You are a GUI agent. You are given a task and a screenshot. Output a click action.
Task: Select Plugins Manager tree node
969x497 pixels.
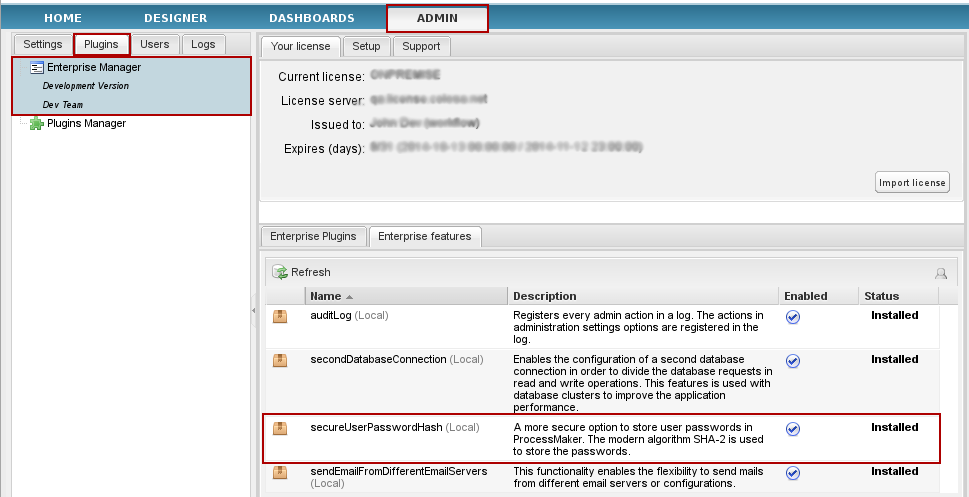coord(86,124)
